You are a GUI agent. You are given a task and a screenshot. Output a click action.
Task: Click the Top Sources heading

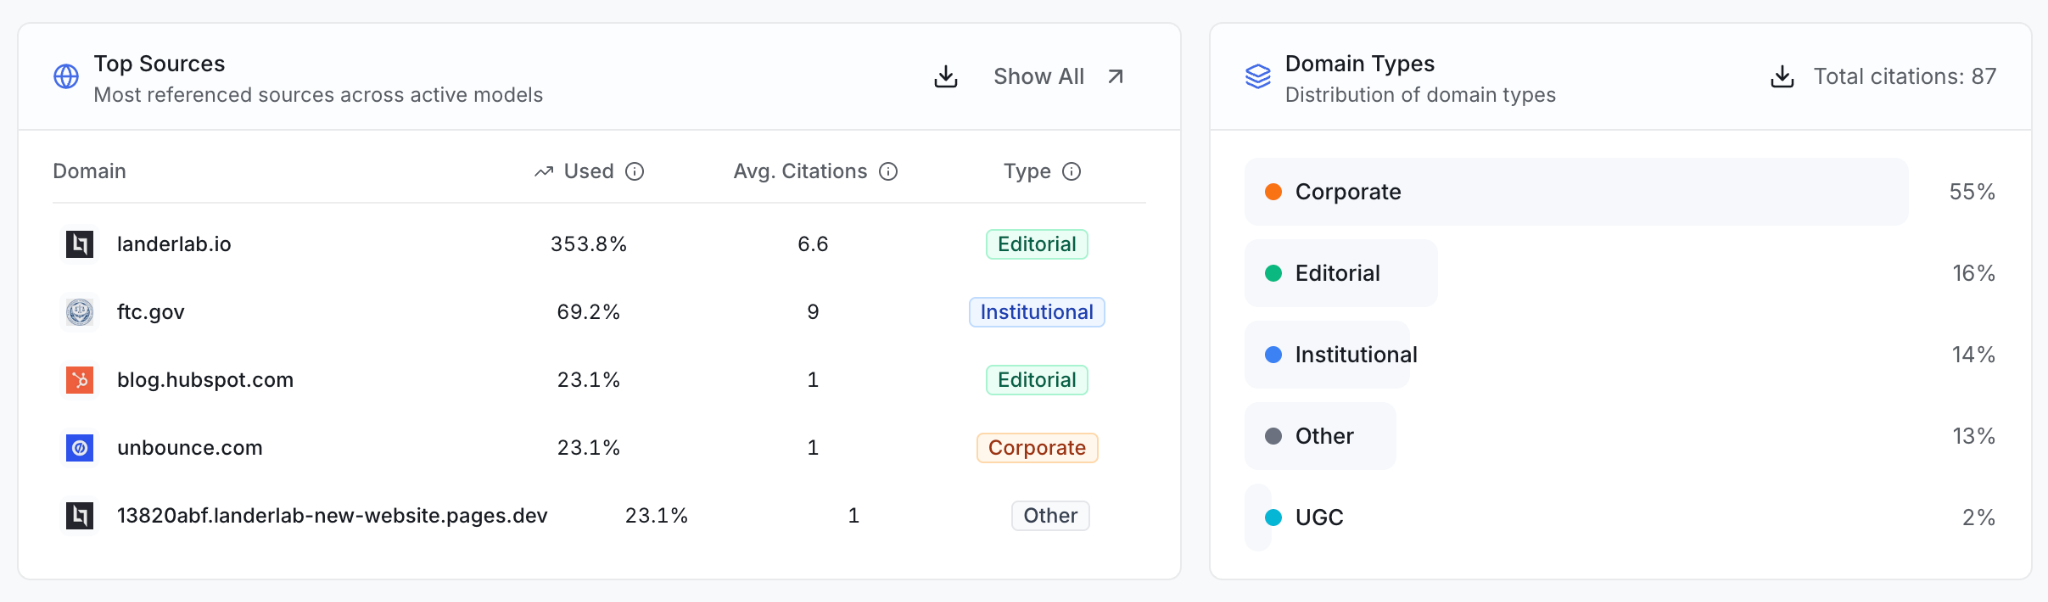pyautogui.click(x=160, y=64)
